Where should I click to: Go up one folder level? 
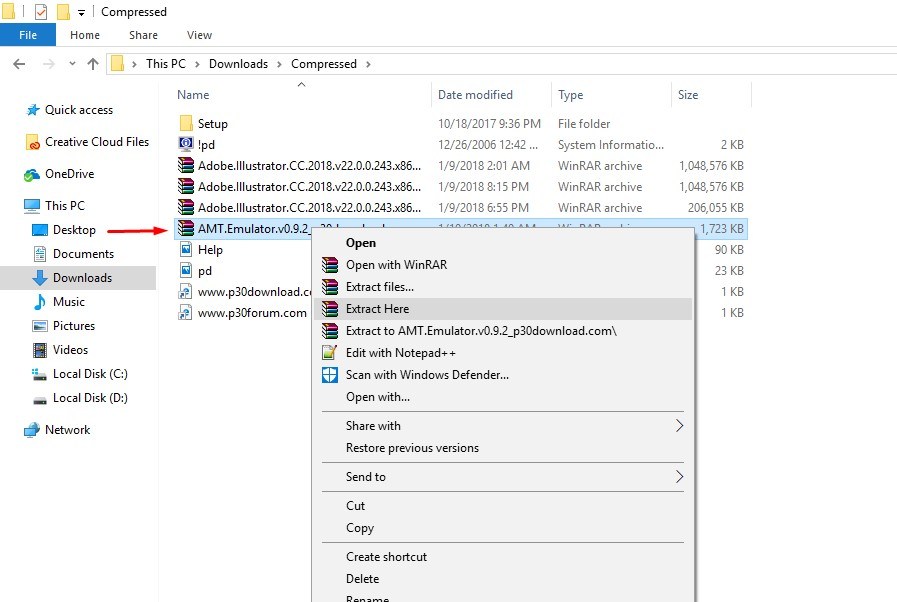click(93, 64)
